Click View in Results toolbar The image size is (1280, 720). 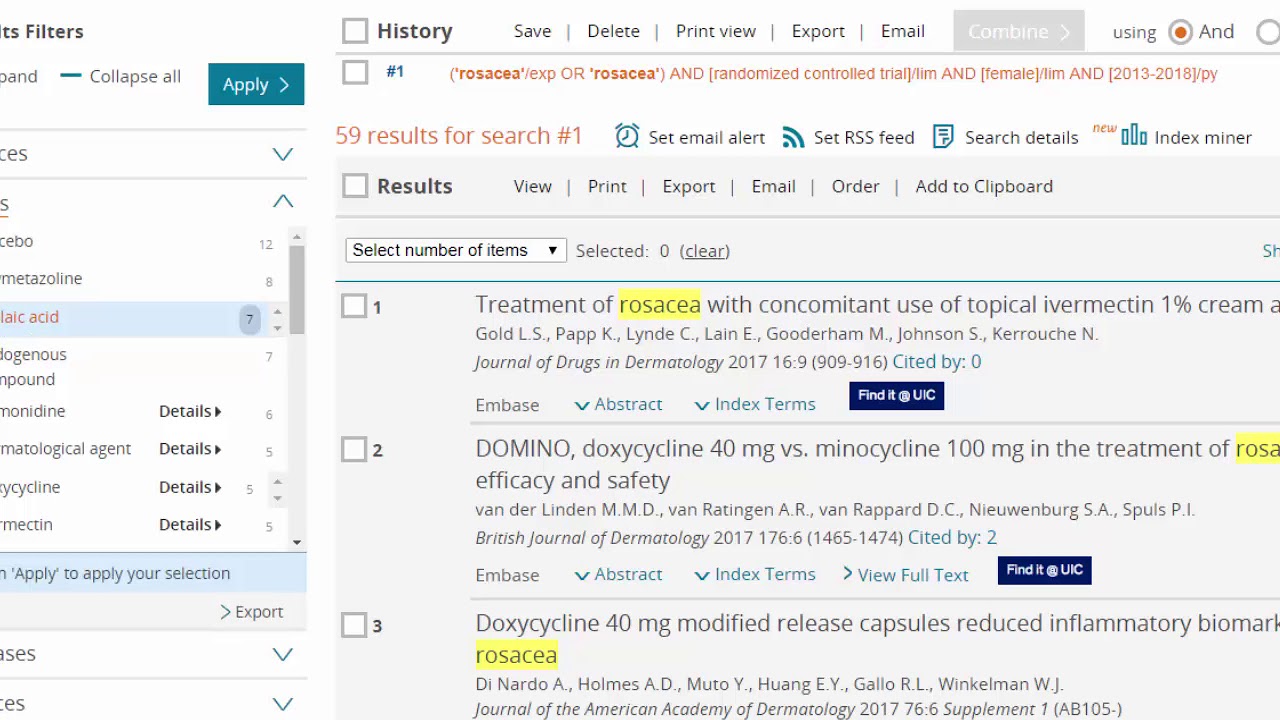[x=532, y=186]
